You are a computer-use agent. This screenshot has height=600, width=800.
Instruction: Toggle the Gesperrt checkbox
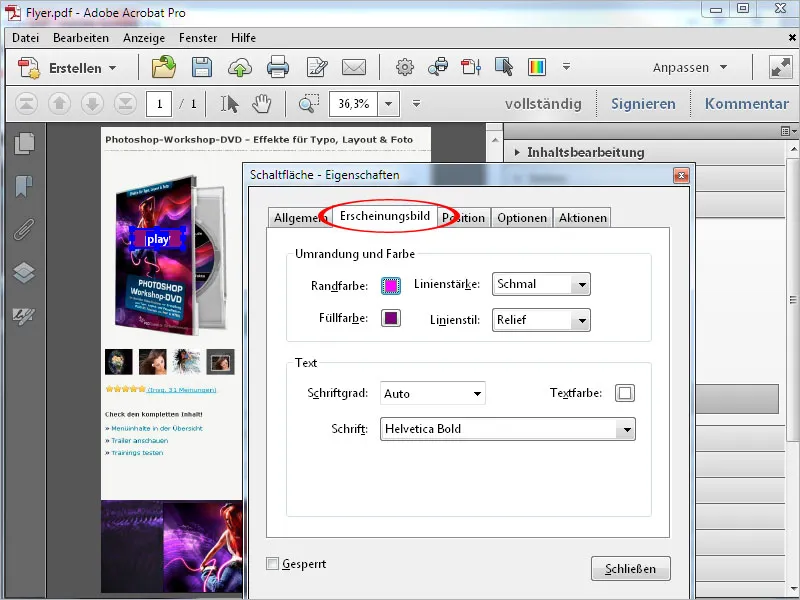[x=272, y=564]
